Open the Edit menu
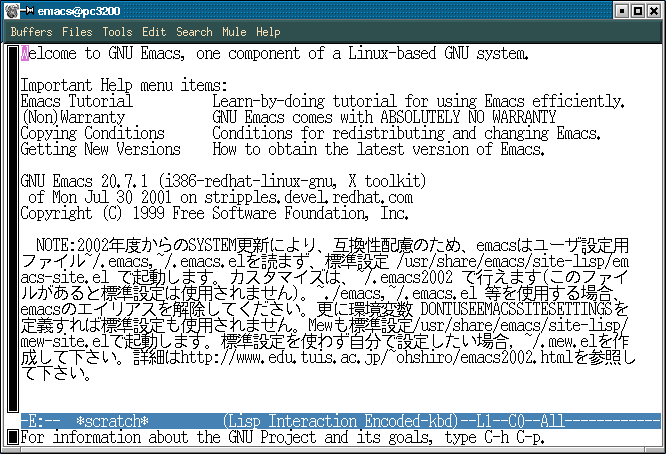Image resolution: width=666 pixels, height=454 pixels. [x=154, y=32]
